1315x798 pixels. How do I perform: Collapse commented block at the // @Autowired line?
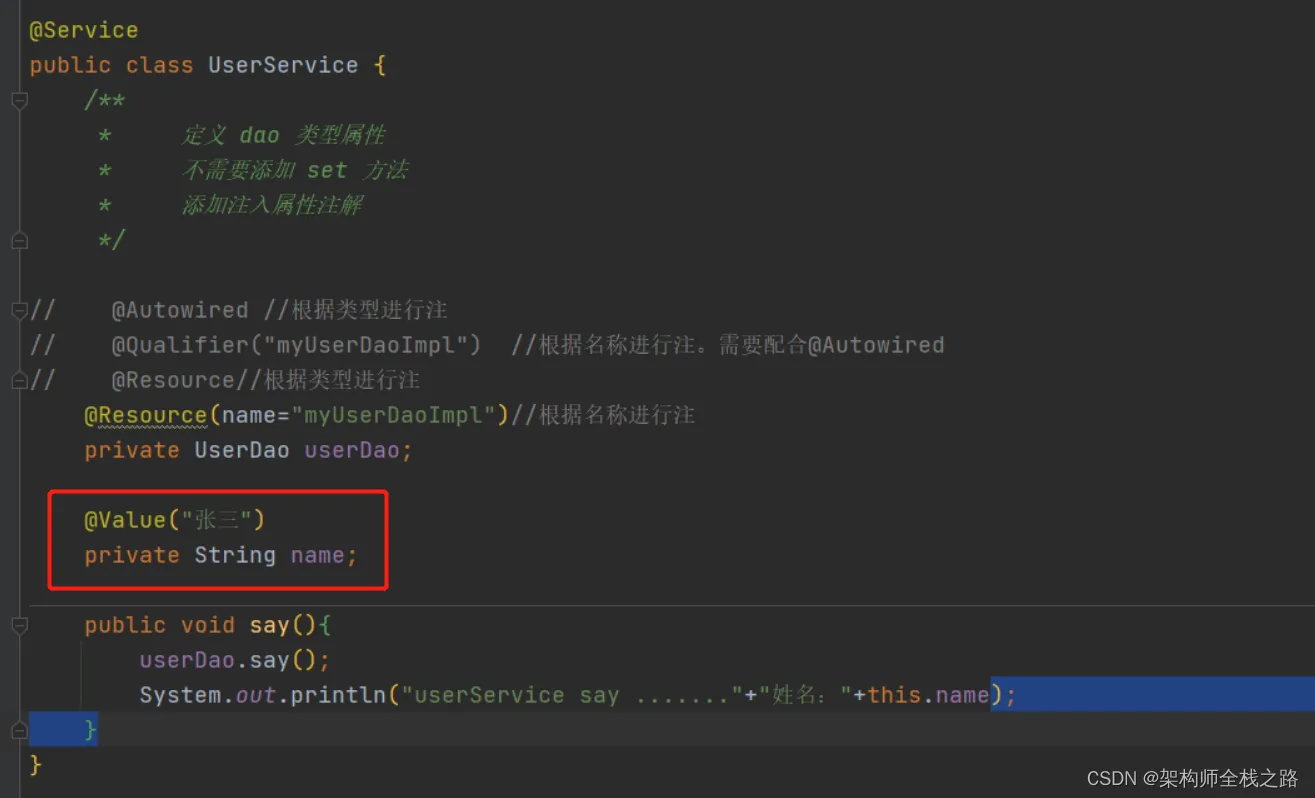tap(19, 310)
